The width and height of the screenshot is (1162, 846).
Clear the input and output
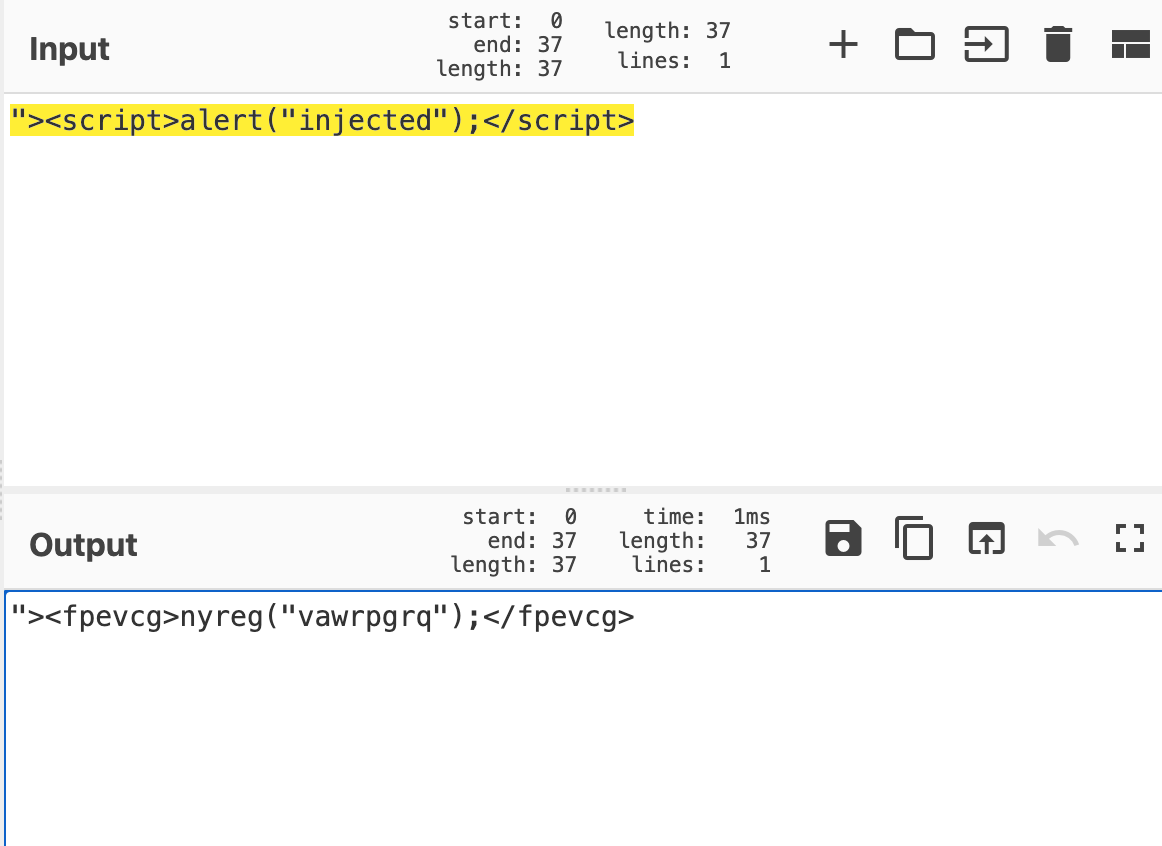[x=1058, y=44]
